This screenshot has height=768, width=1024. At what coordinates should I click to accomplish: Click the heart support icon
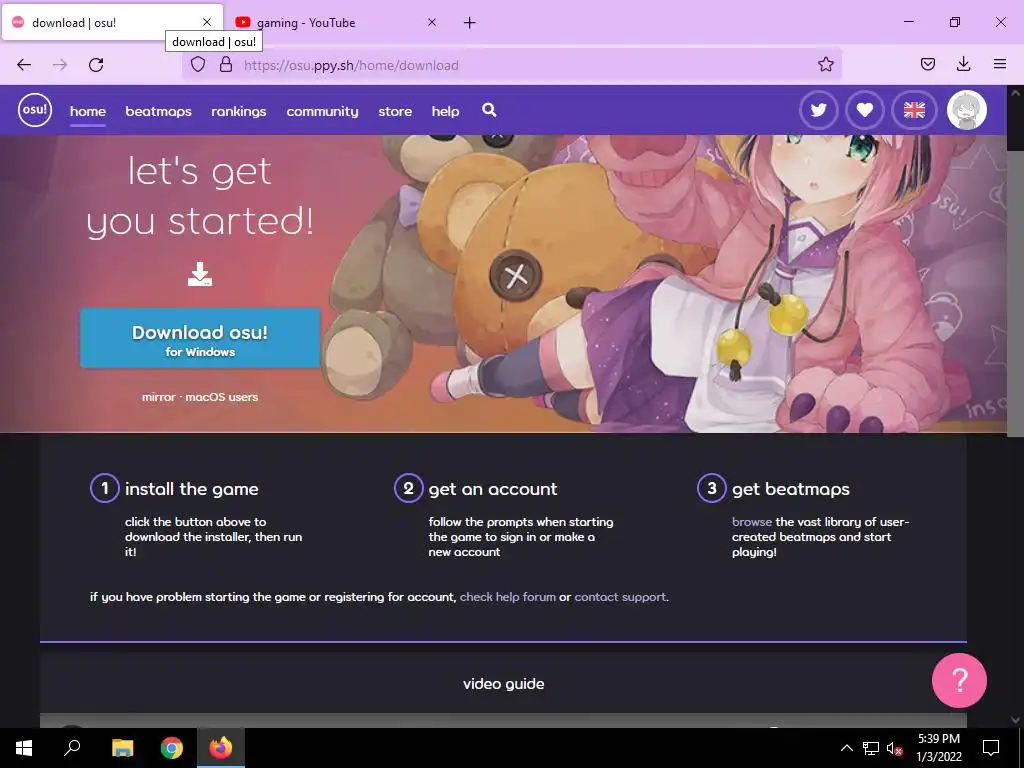coord(865,110)
